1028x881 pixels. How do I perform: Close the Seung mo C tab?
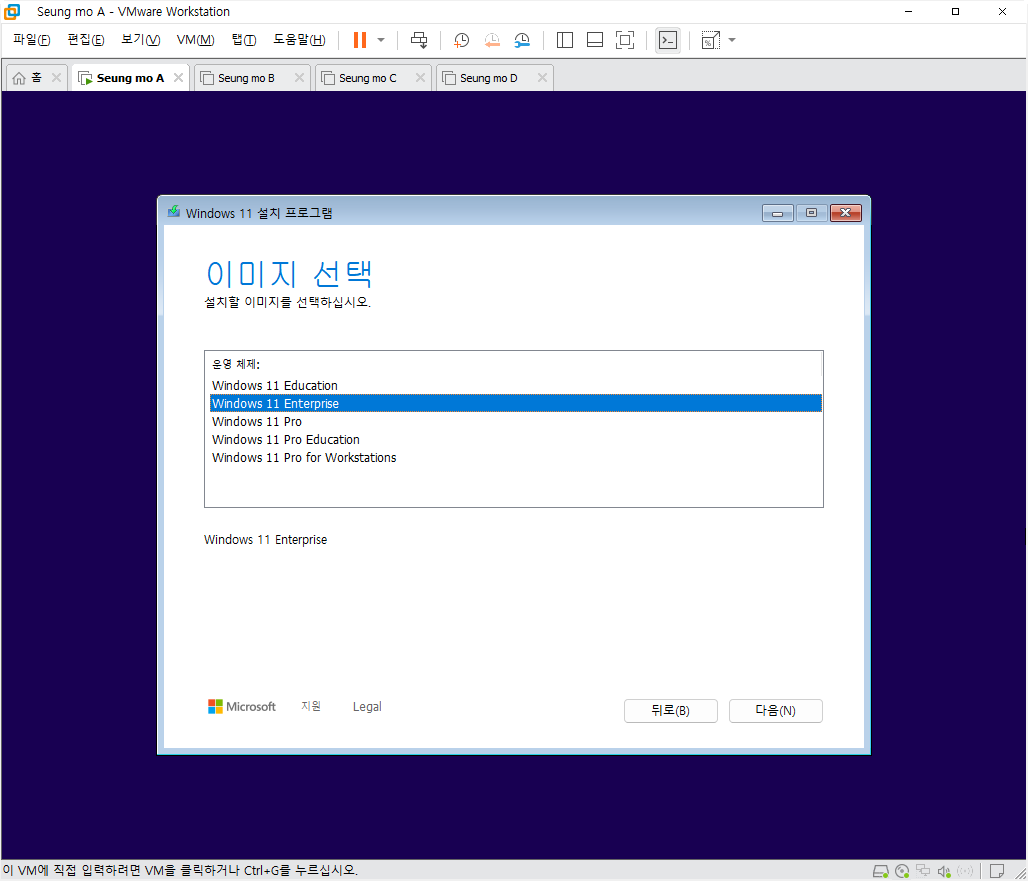click(420, 77)
